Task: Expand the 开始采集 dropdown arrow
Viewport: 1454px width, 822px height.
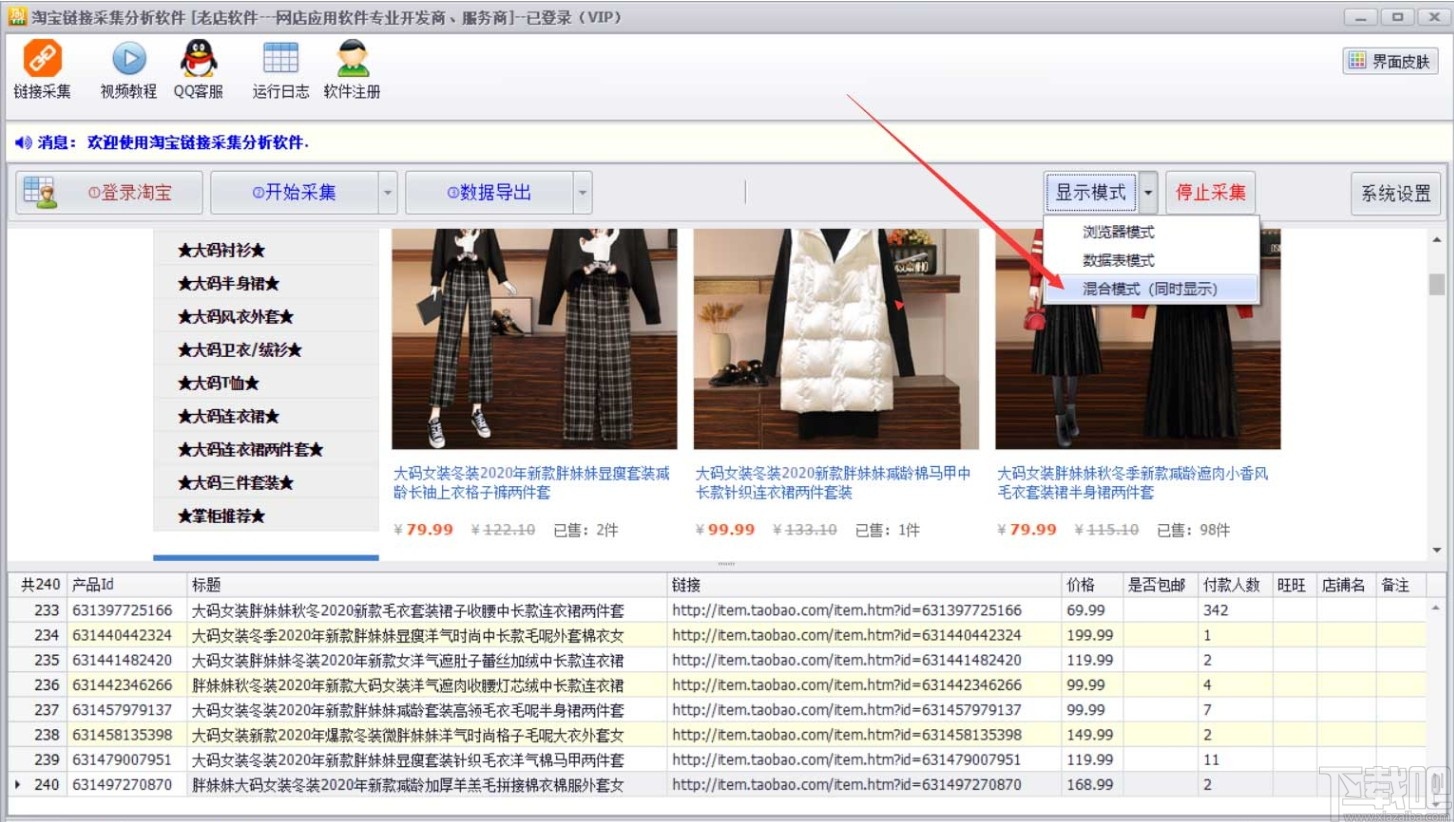Action: pyautogui.click(x=388, y=192)
